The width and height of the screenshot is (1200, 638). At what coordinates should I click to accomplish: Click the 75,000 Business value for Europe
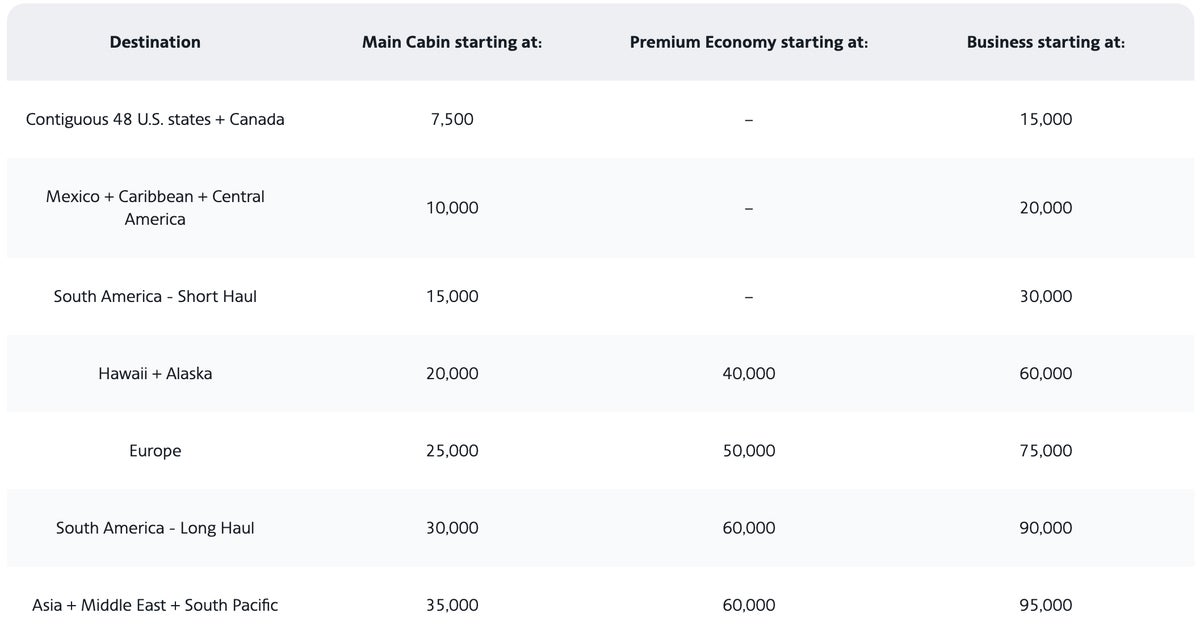tap(1045, 451)
